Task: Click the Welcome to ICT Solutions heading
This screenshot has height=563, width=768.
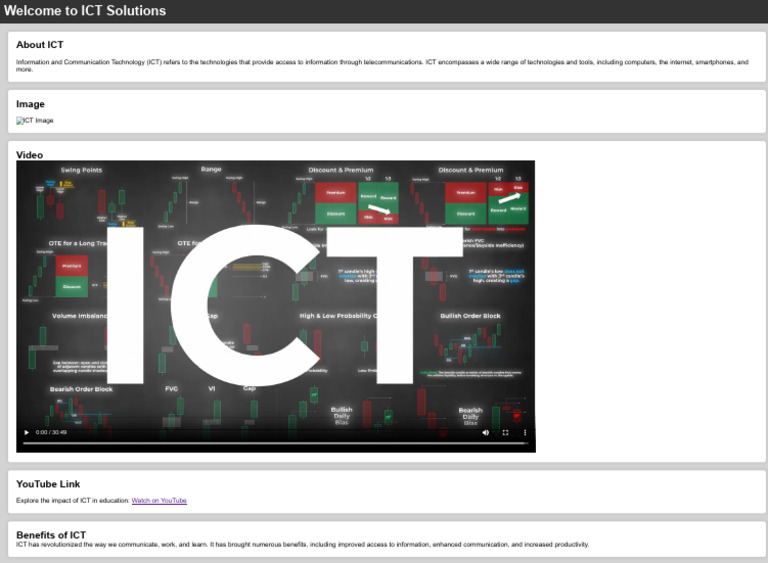Action: point(85,11)
